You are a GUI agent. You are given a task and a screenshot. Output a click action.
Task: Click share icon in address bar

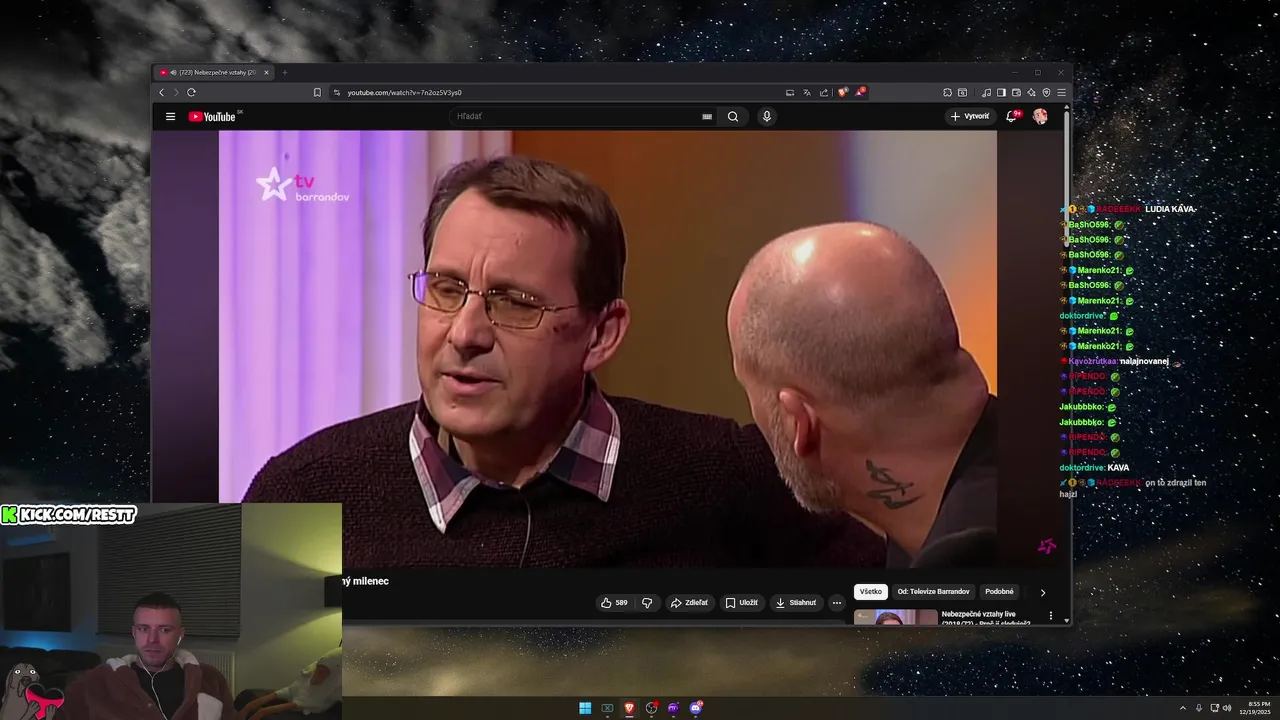coord(823,92)
